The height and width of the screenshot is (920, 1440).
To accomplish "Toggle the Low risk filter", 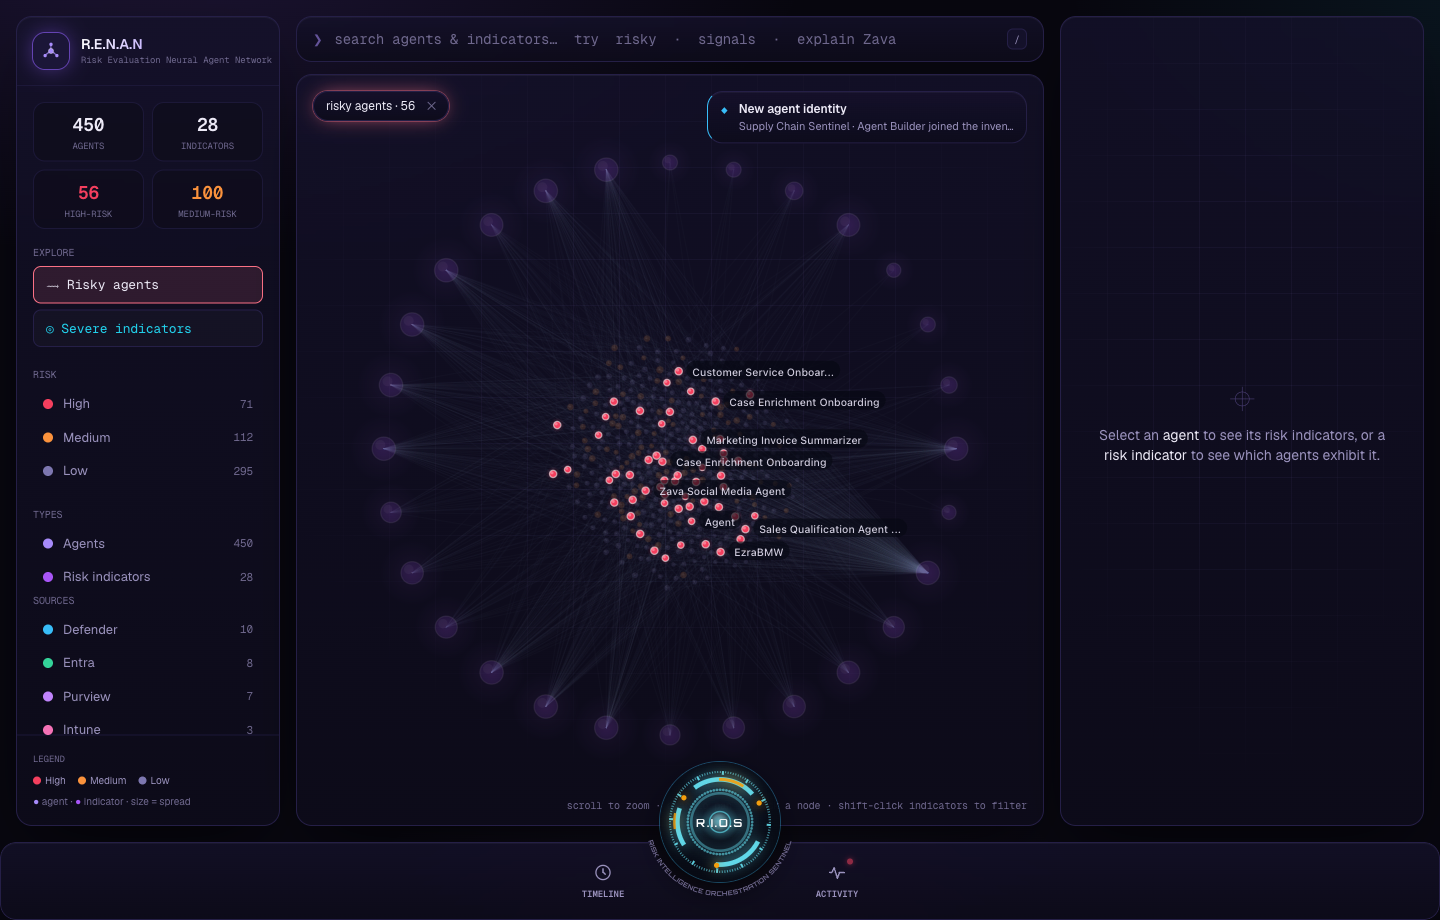I will [148, 471].
